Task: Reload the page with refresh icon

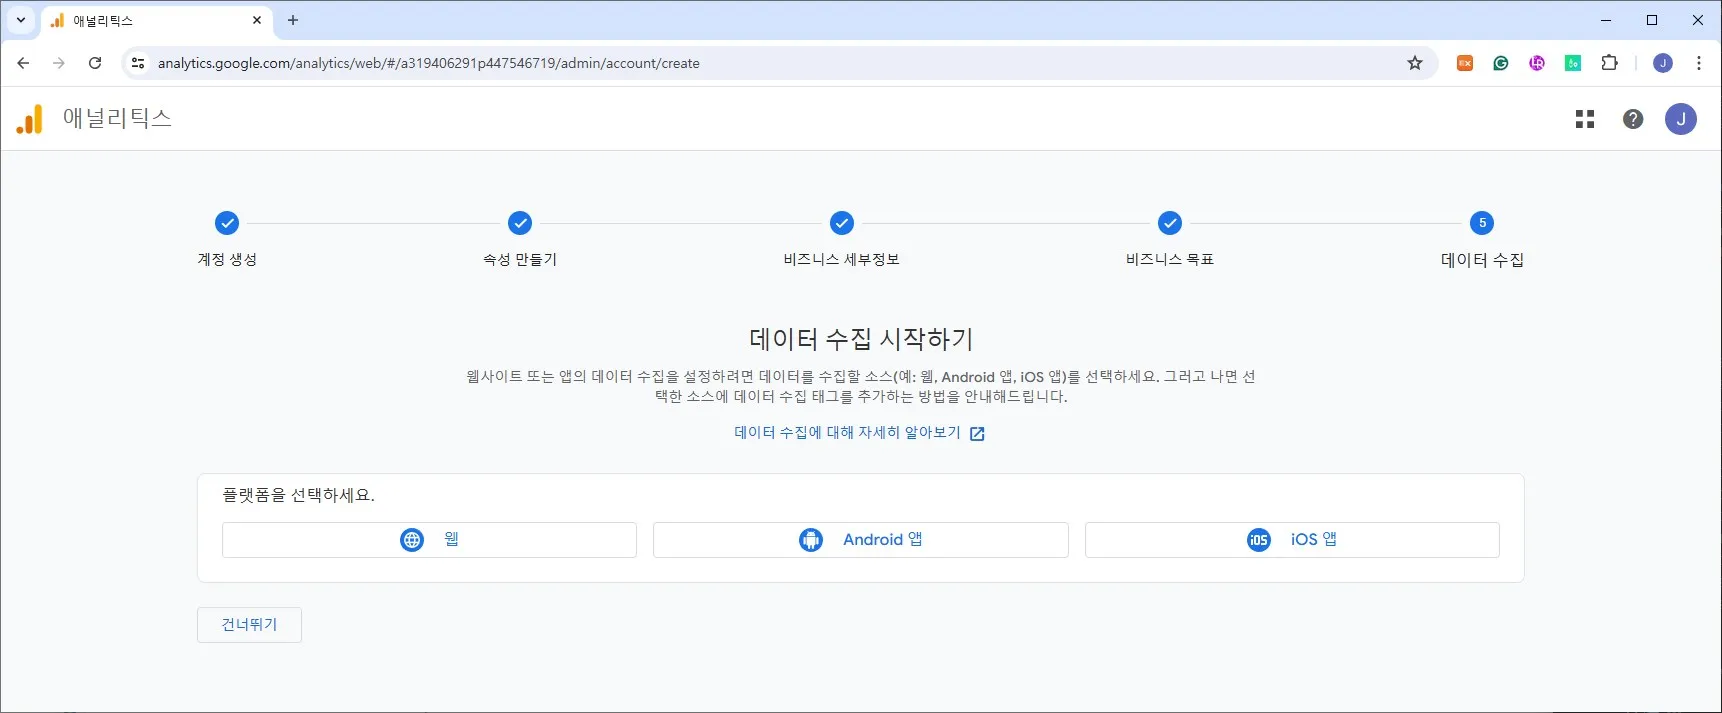Action: pyautogui.click(x=95, y=63)
